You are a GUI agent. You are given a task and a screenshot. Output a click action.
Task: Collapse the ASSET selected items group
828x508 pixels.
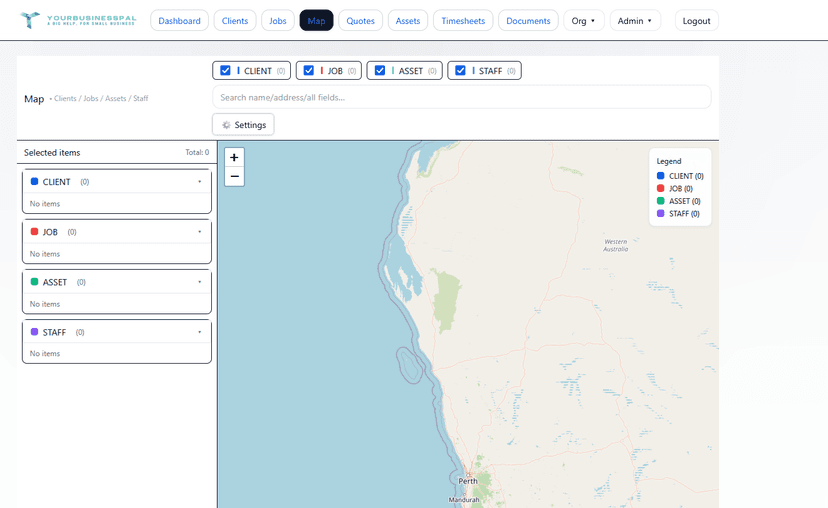(x=200, y=282)
